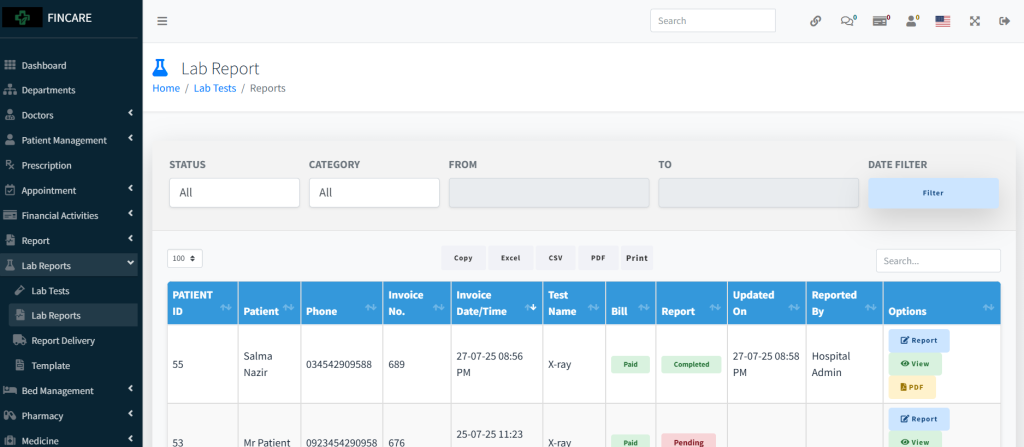The height and width of the screenshot is (447, 1024).
Task: Click the From date input field
Action: tap(548, 193)
